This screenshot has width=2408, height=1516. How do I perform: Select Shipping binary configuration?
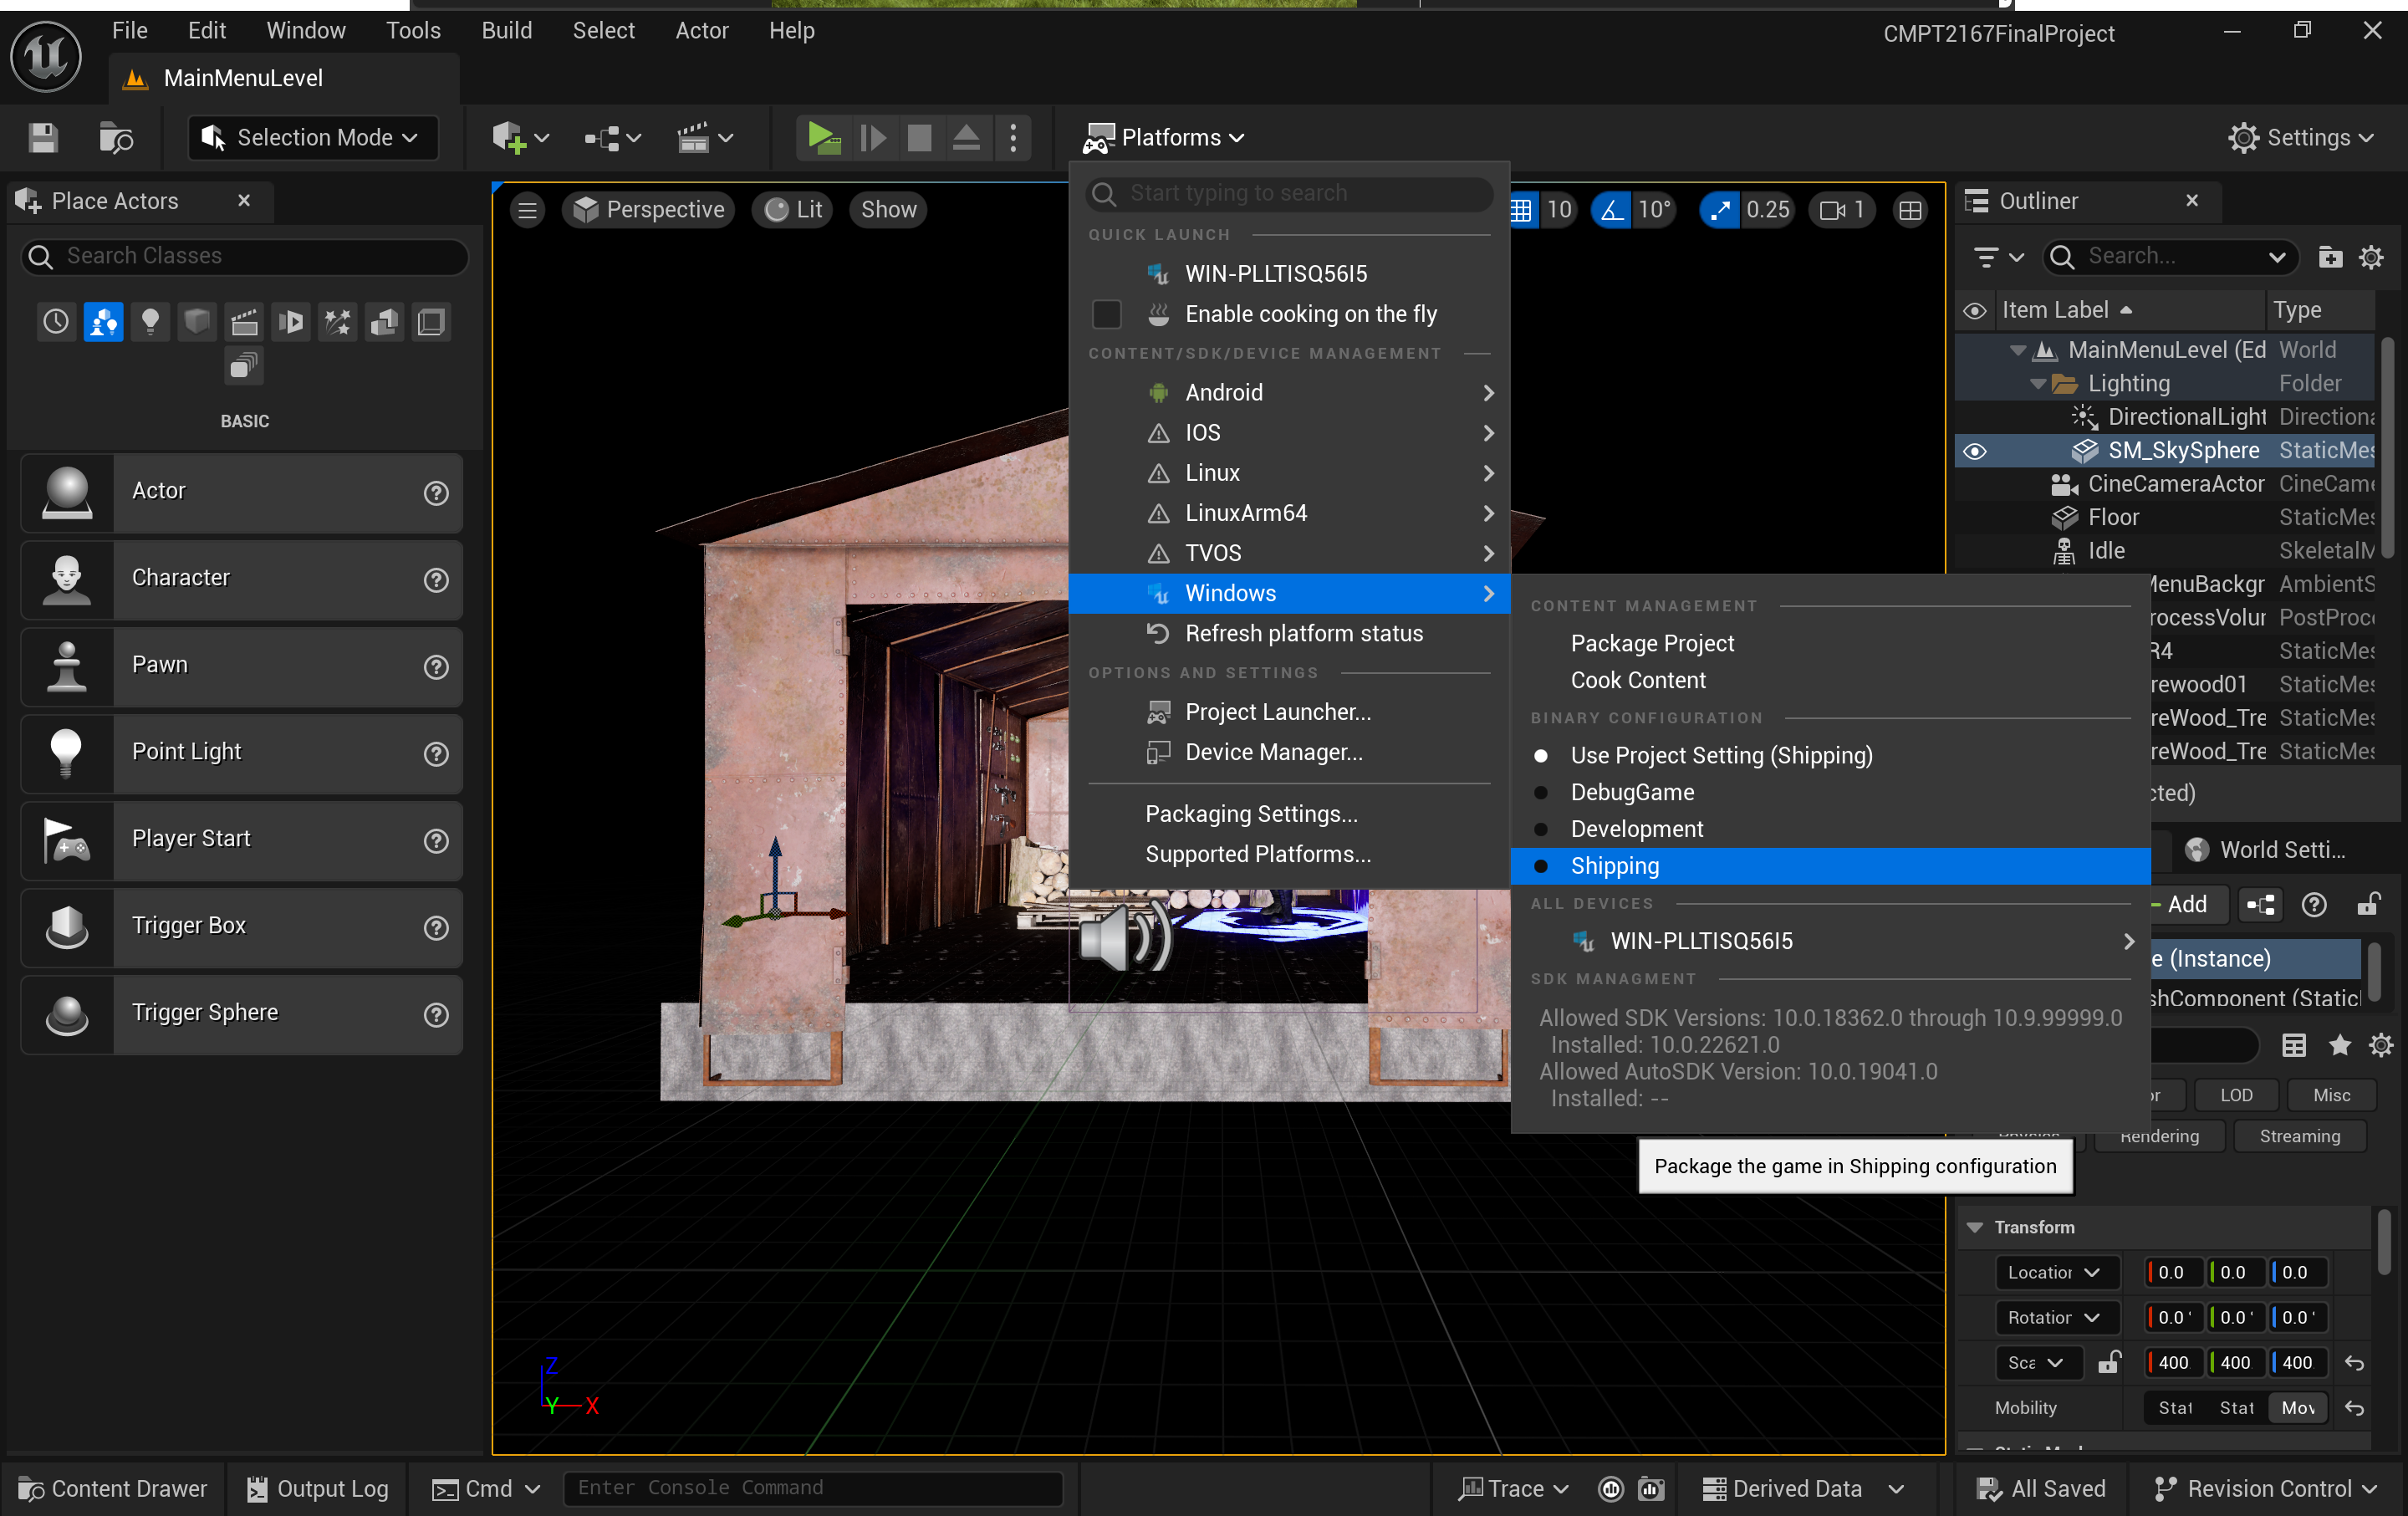(1830, 866)
